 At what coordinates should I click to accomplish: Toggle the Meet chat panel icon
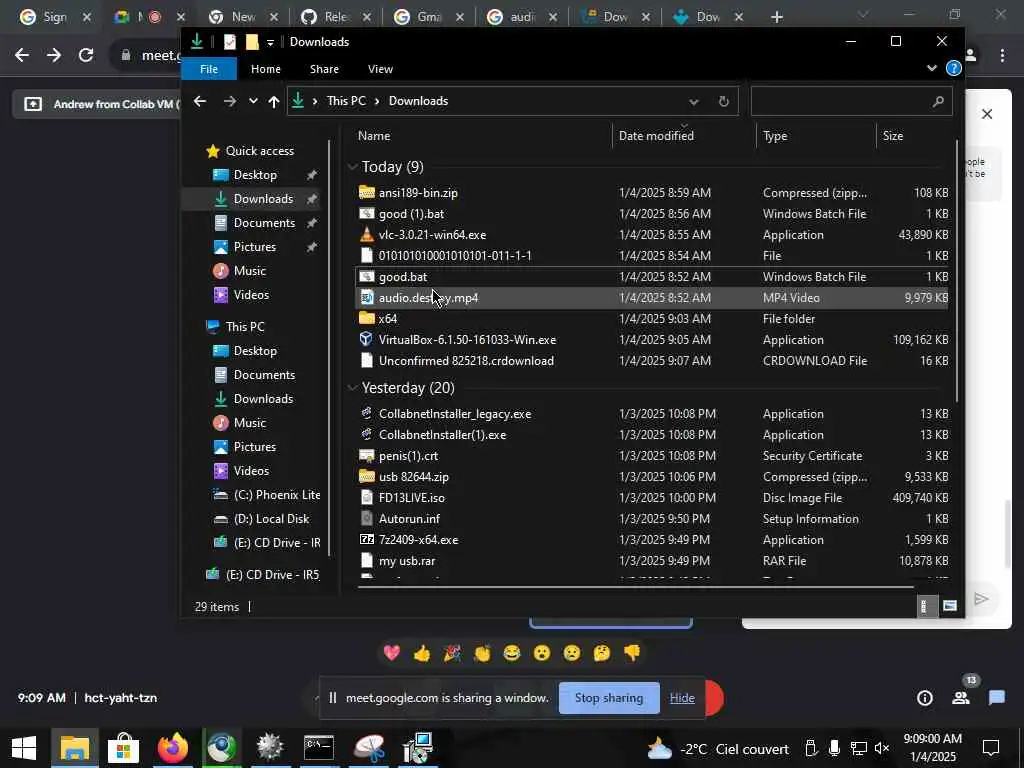click(x=997, y=698)
